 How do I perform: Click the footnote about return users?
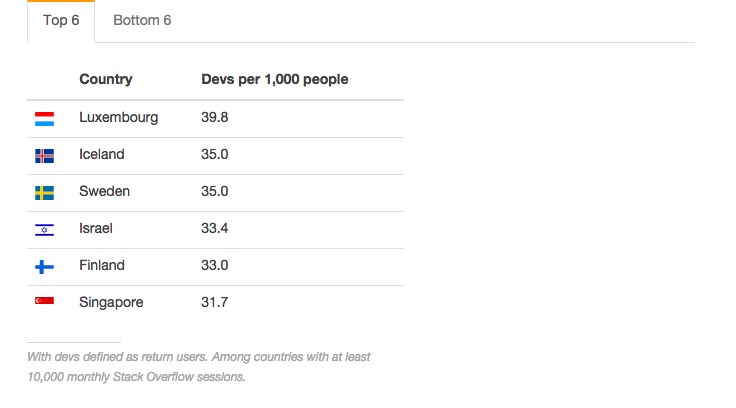coord(199,367)
